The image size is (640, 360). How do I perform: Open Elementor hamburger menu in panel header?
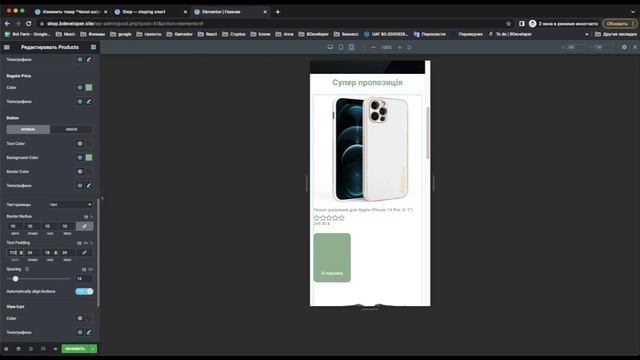click(7, 47)
